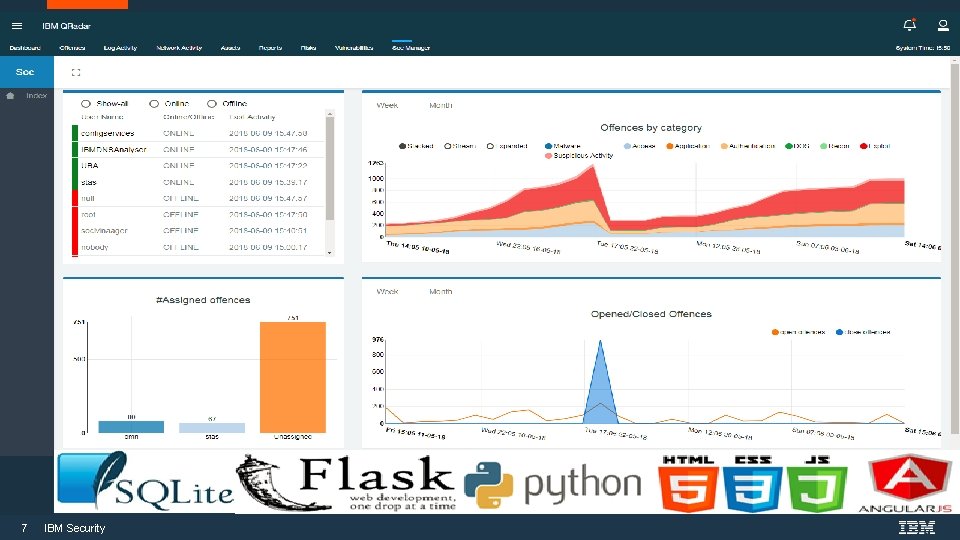The height and width of the screenshot is (540, 960).
Task: Click the blue closed-offences peak
Action: pyautogui.click(x=600, y=386)
